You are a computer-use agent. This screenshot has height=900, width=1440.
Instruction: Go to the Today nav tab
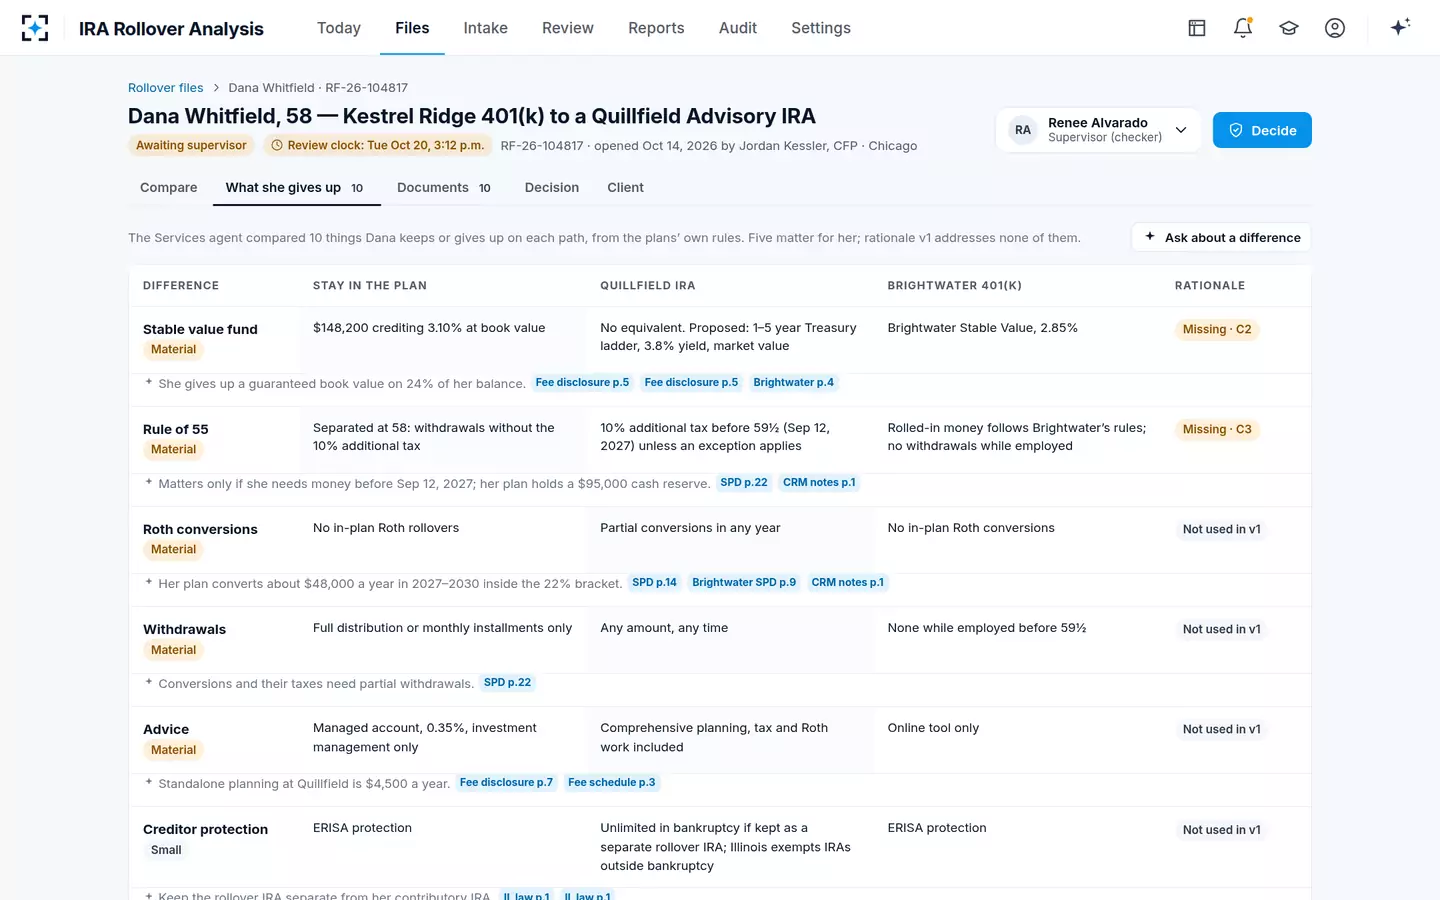(x=339, y=28)
